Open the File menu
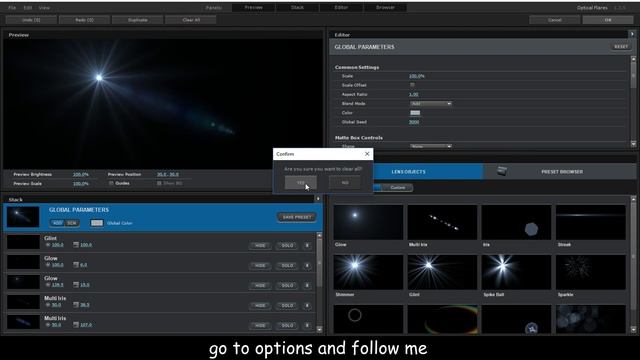 click(x=12, y=8)
